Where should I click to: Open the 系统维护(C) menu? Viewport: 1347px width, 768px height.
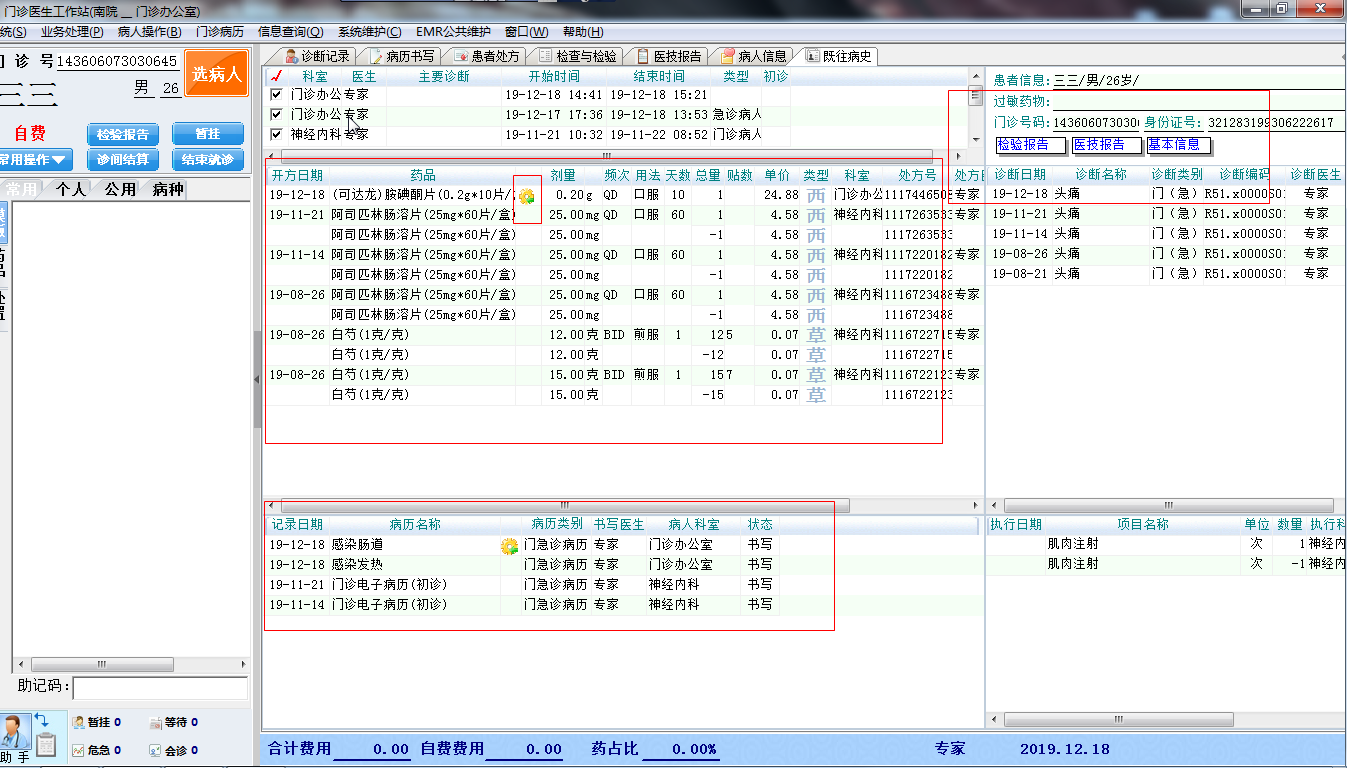pos(370,32)
